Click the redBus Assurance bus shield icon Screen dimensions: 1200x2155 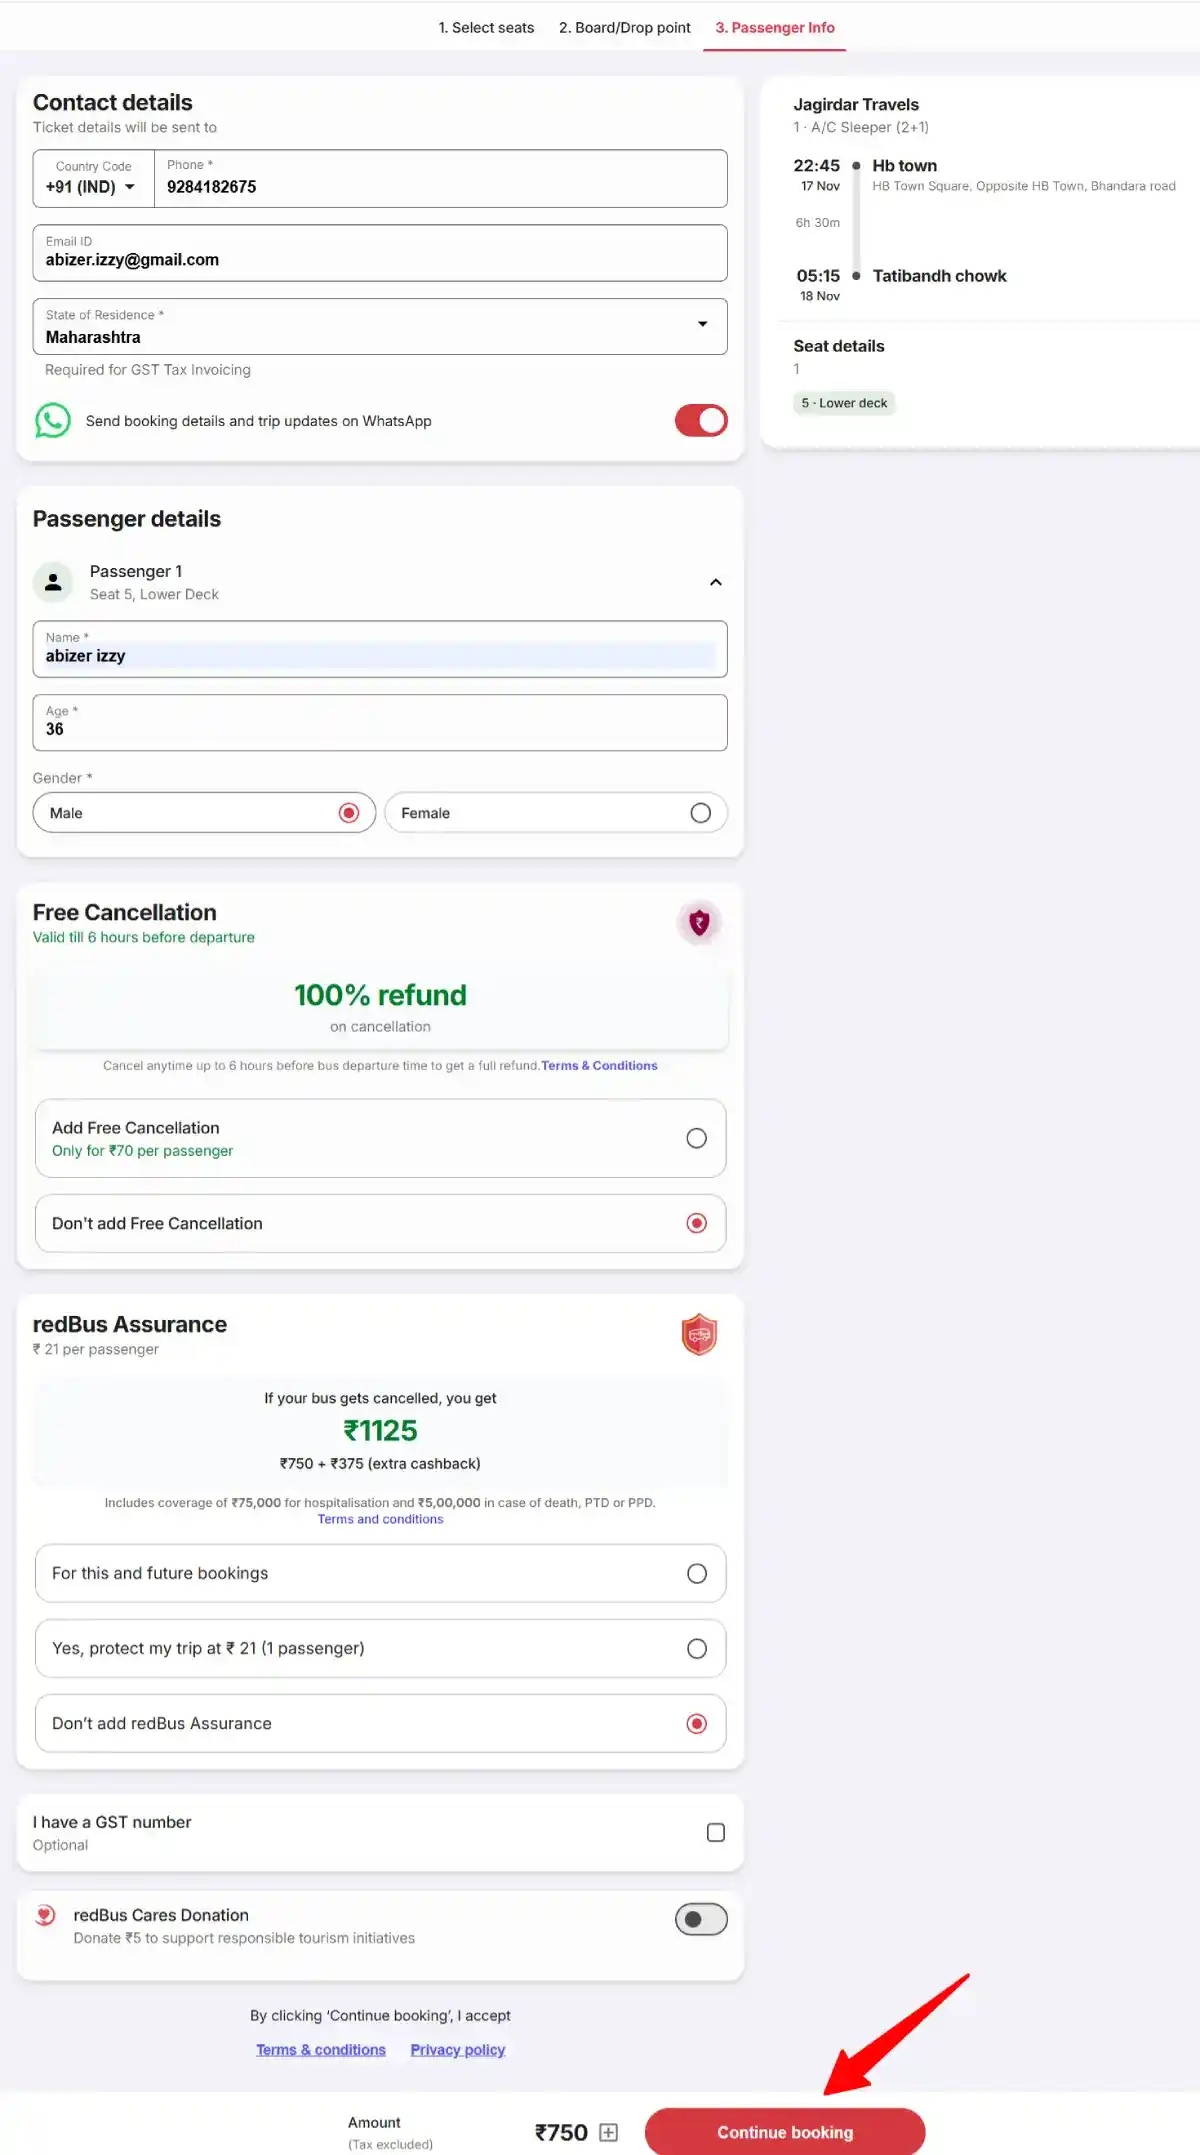[x=701, y=1335]
